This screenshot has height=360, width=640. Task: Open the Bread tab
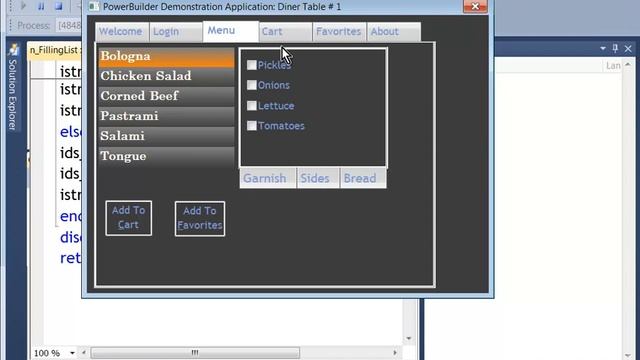363,178
